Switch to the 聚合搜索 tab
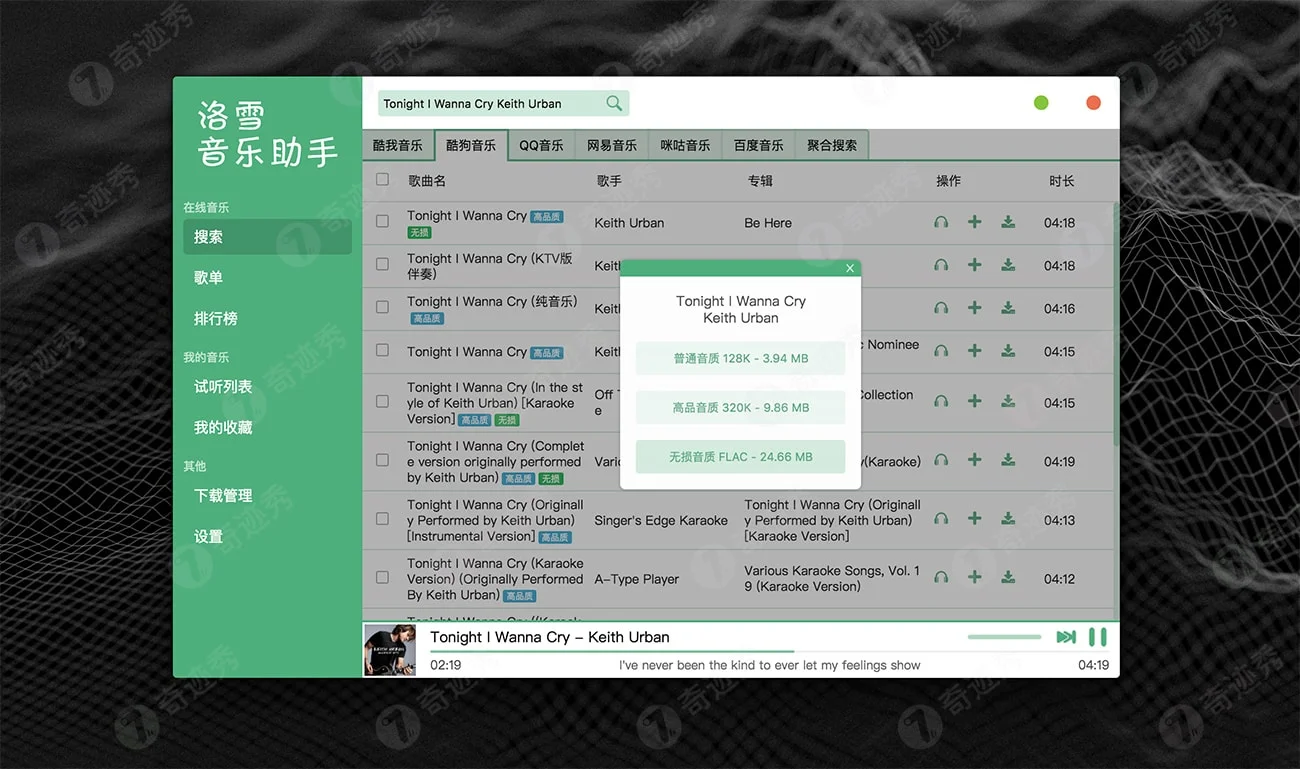Viewport: 1300px width, 769px height. tap(831, 144)
